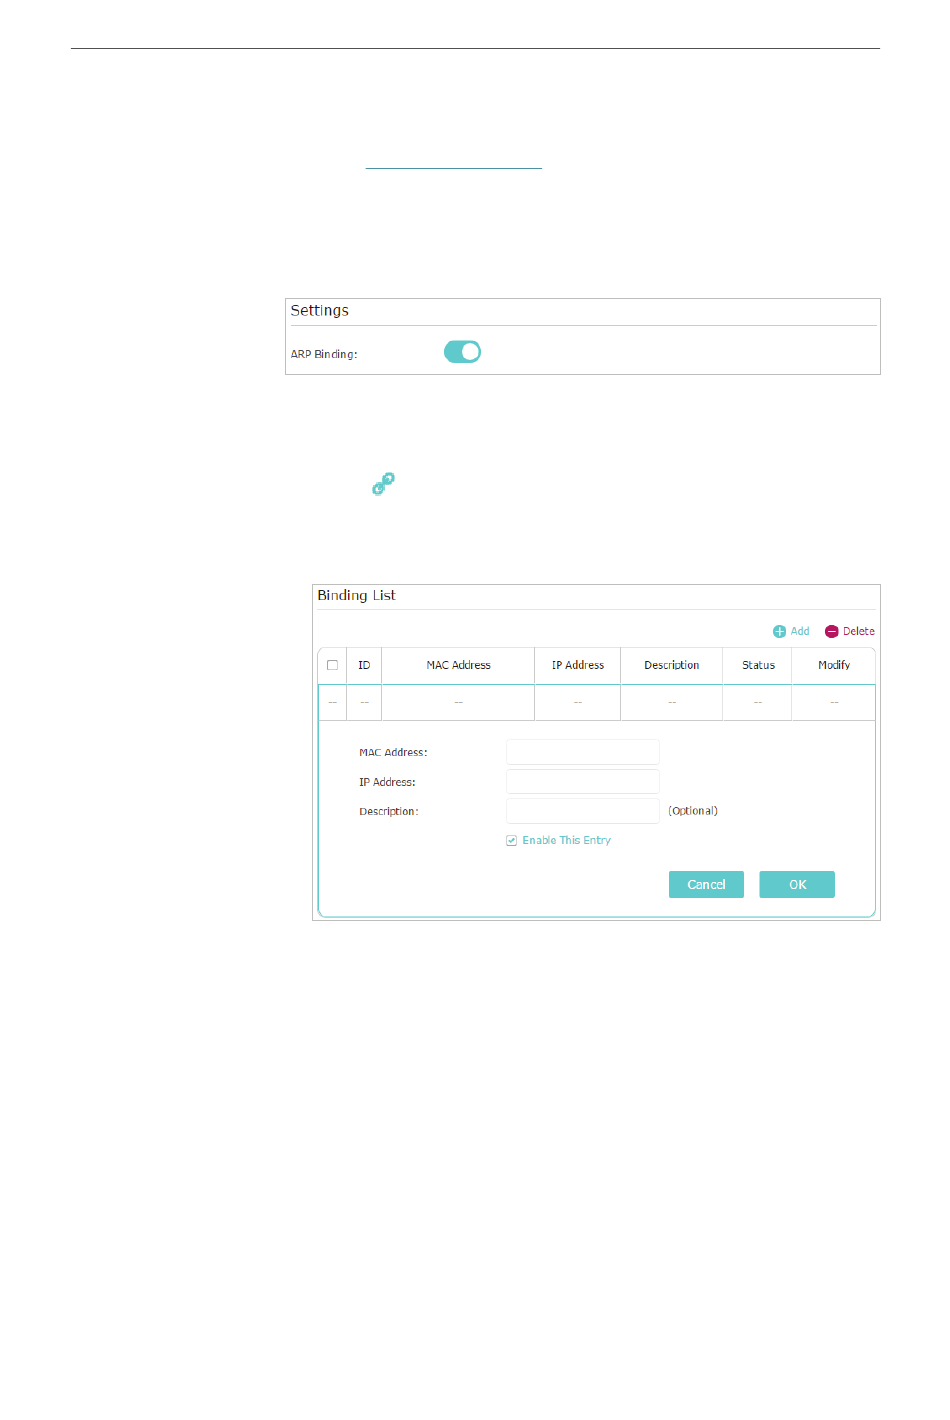Click the IP Address input field
The height and width of the screenshot is (1420, 950).
(x=582, y=781)
